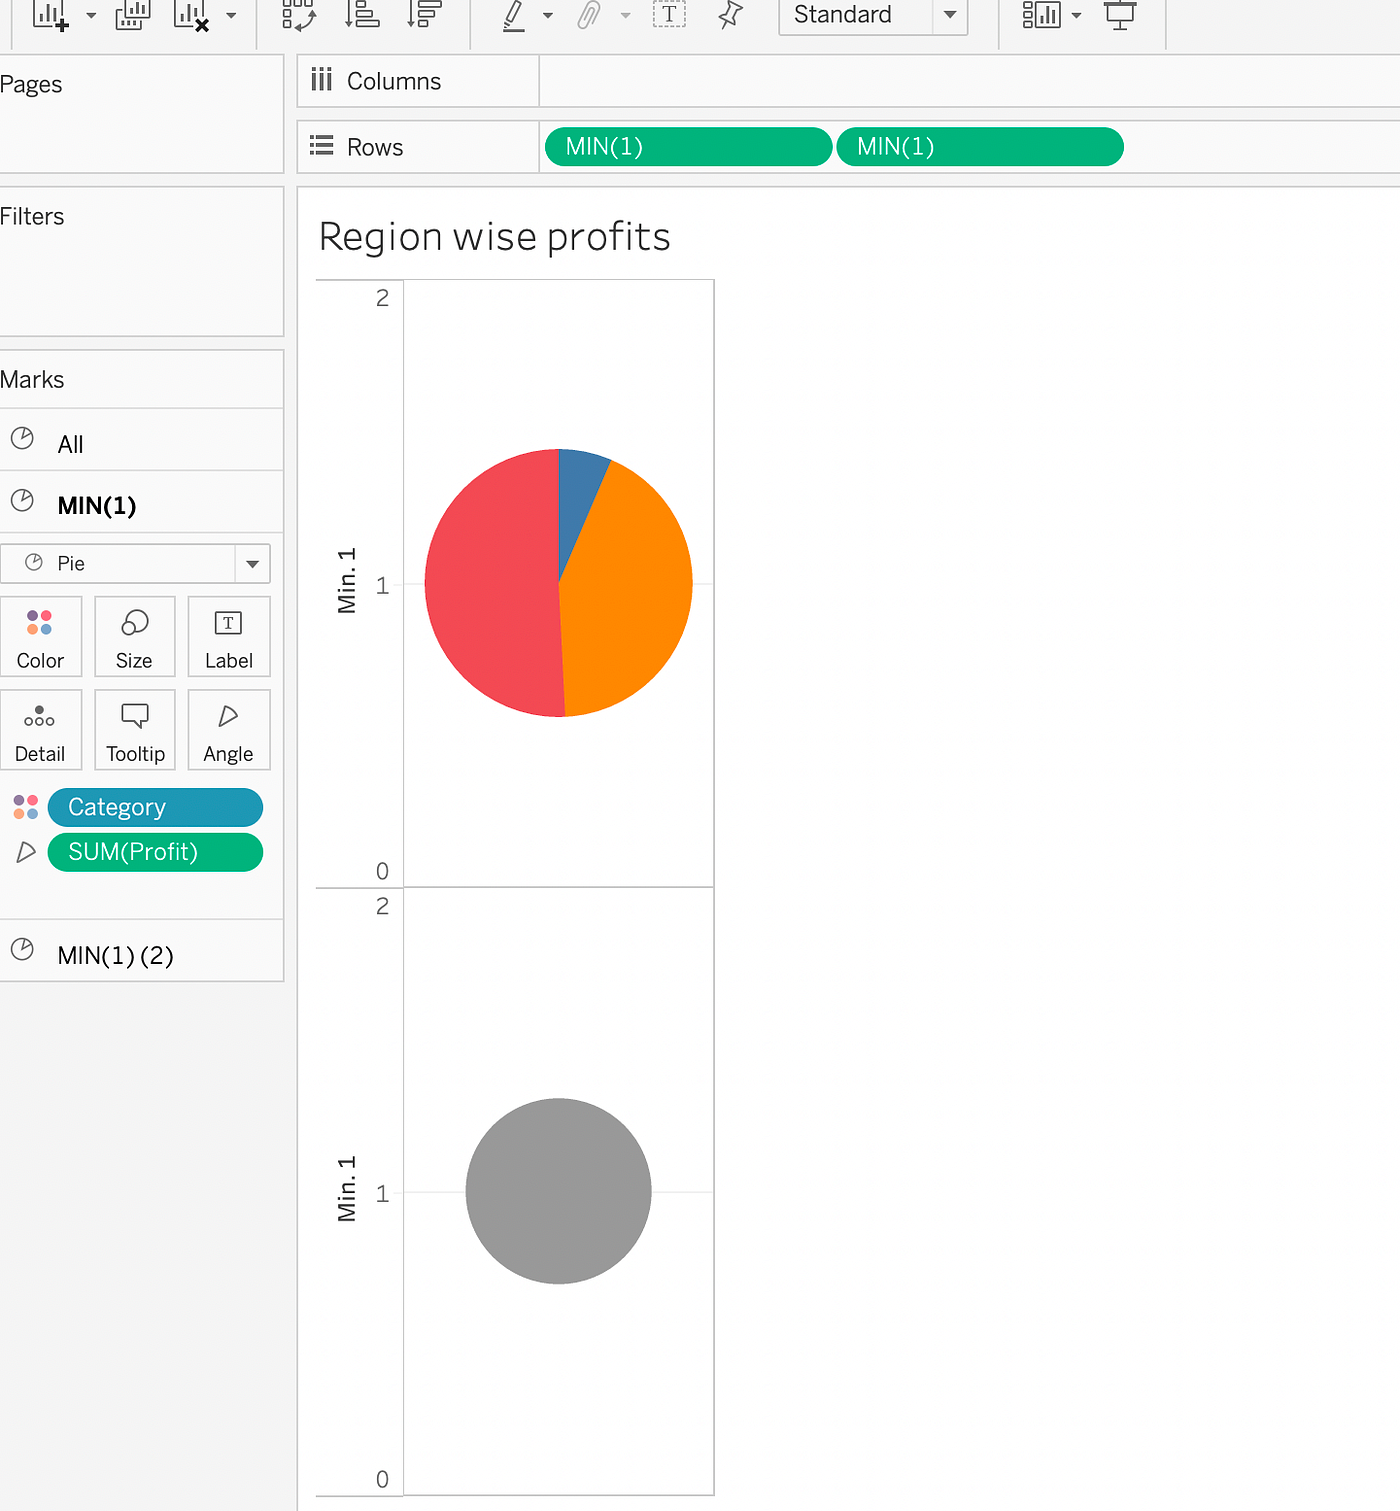Enter Presentation Mode
This screenshot has width=1400, height=1511.
click(x=1120, y=15)
